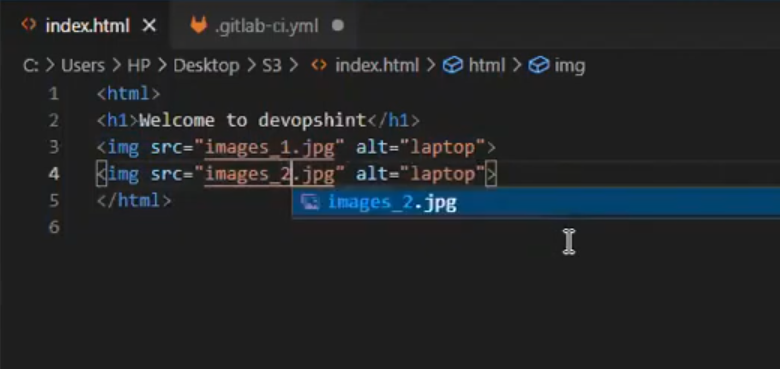Select S3 folder in the breadcrumb

[272, 66]
